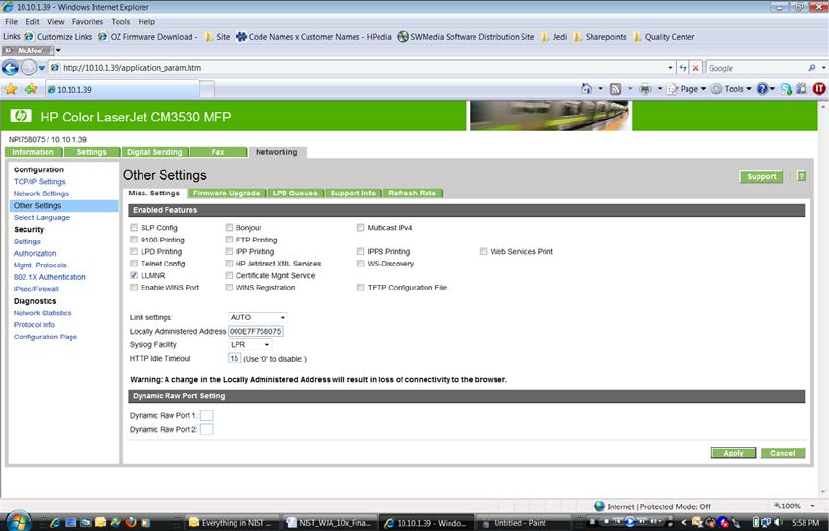Click the IE forward arrow button
The image size is (829, 531).
pyautogui.click(x=29, y=68)
